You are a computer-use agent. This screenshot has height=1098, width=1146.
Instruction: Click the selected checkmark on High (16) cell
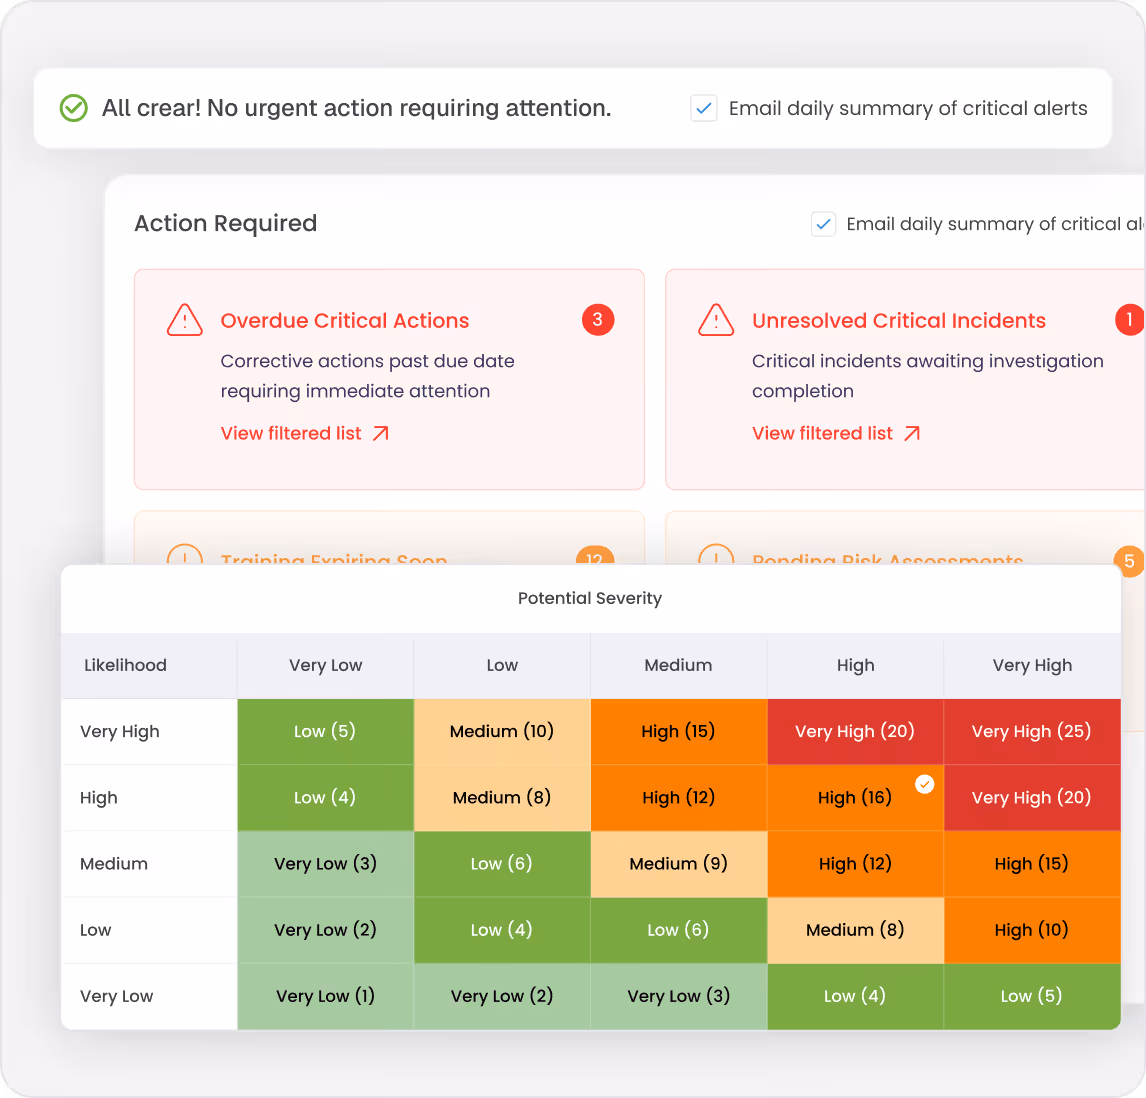(925, 784)
